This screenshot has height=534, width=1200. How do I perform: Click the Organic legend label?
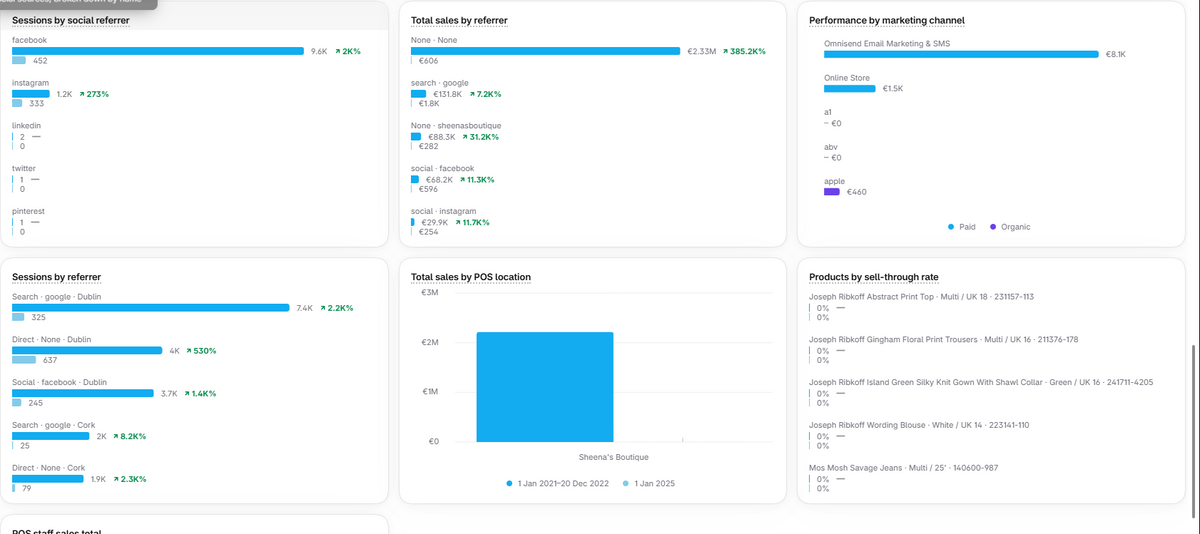[1016, 227]
